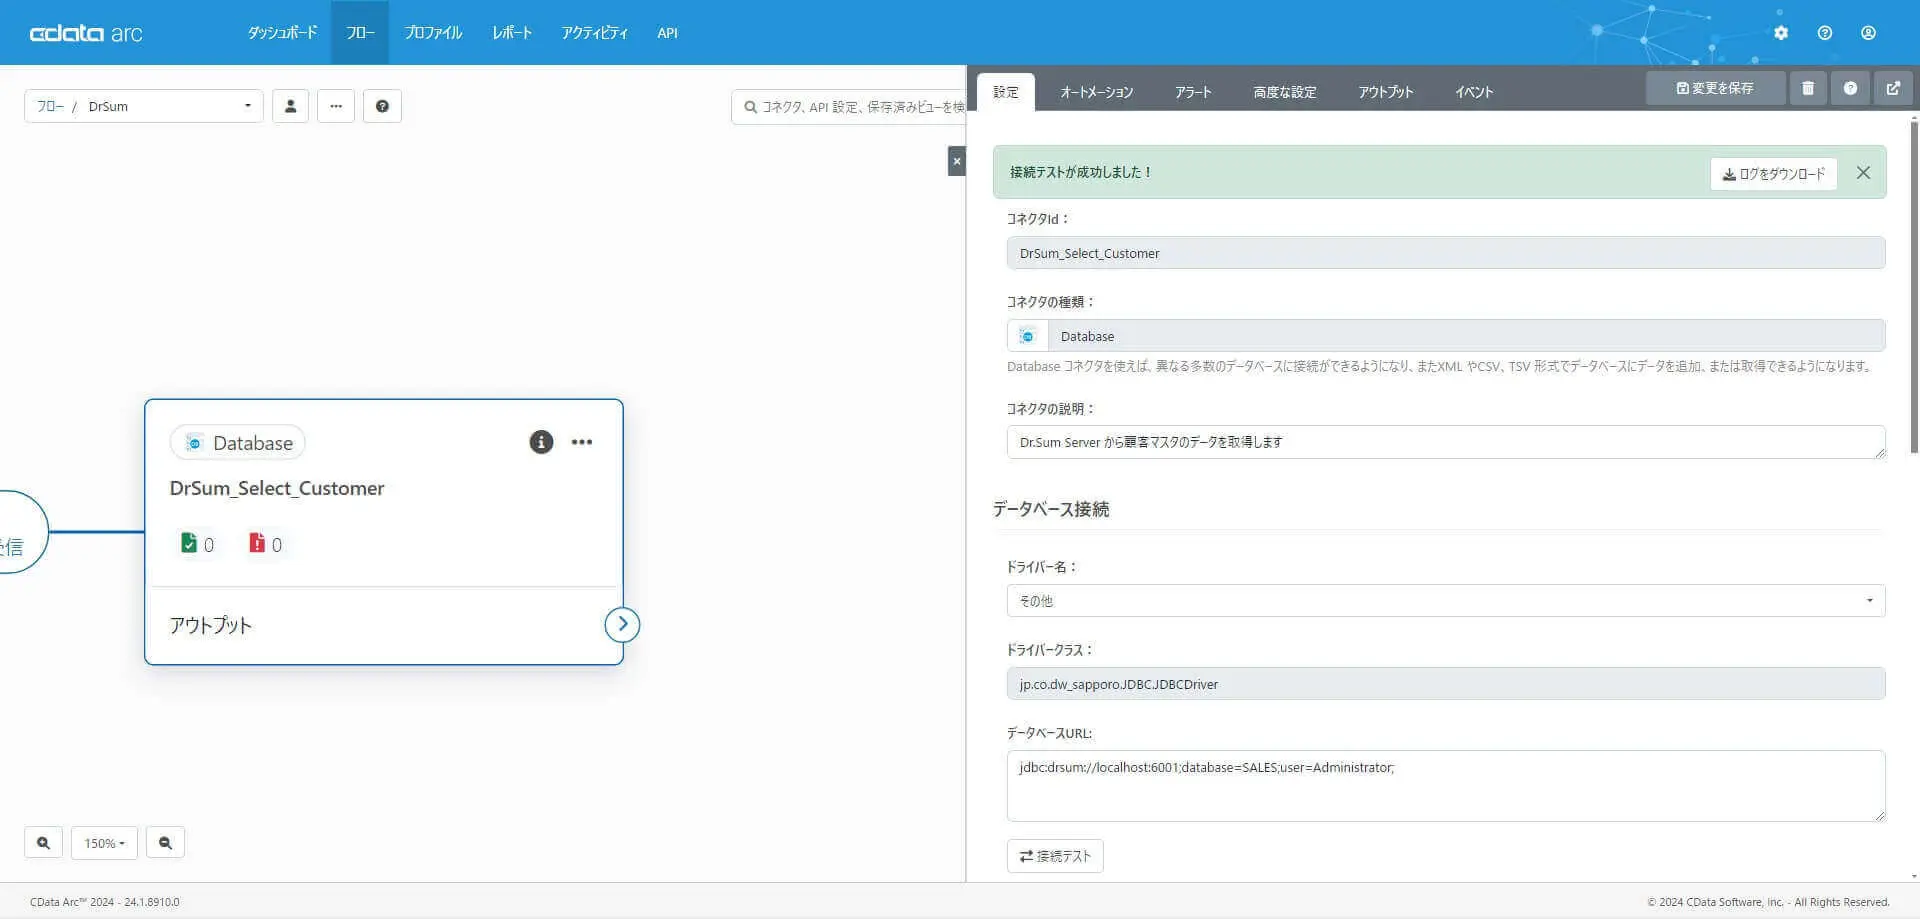1920x919 pixels.
Task: Click the 変更を保存 save button
Action: pyautogui.click(x=1715, y=88)
